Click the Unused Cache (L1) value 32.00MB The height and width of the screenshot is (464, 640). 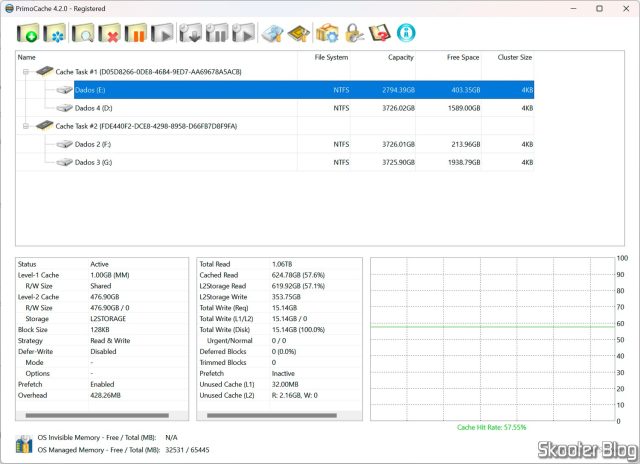(285, 384)
